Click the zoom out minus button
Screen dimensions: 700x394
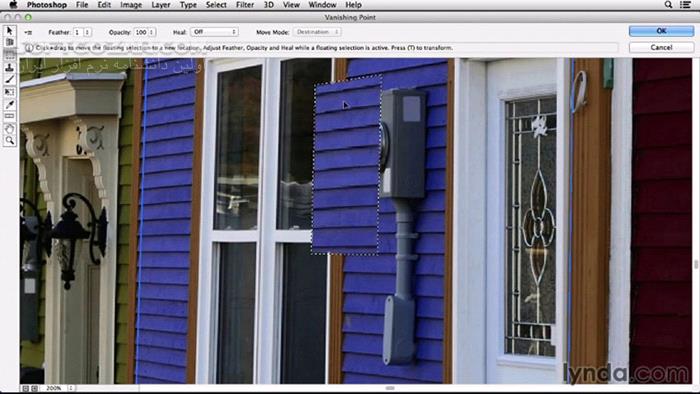click(25, 388)
